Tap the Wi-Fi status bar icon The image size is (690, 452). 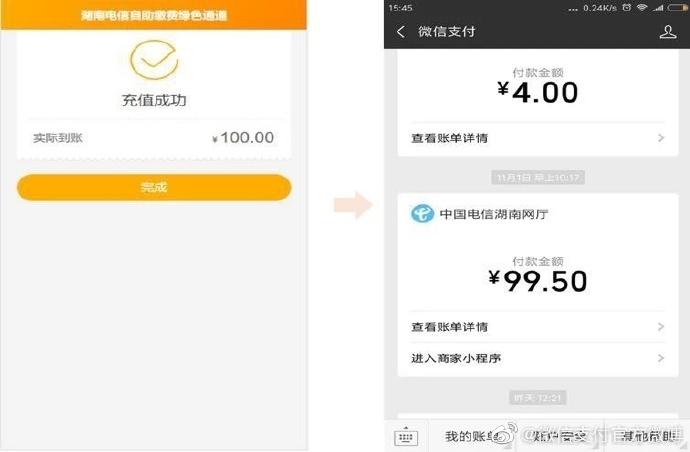coord(640,8)
